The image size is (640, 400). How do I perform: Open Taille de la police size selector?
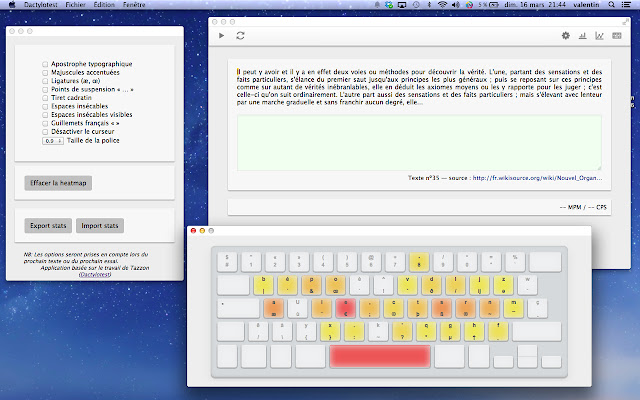tap(53, 141)
